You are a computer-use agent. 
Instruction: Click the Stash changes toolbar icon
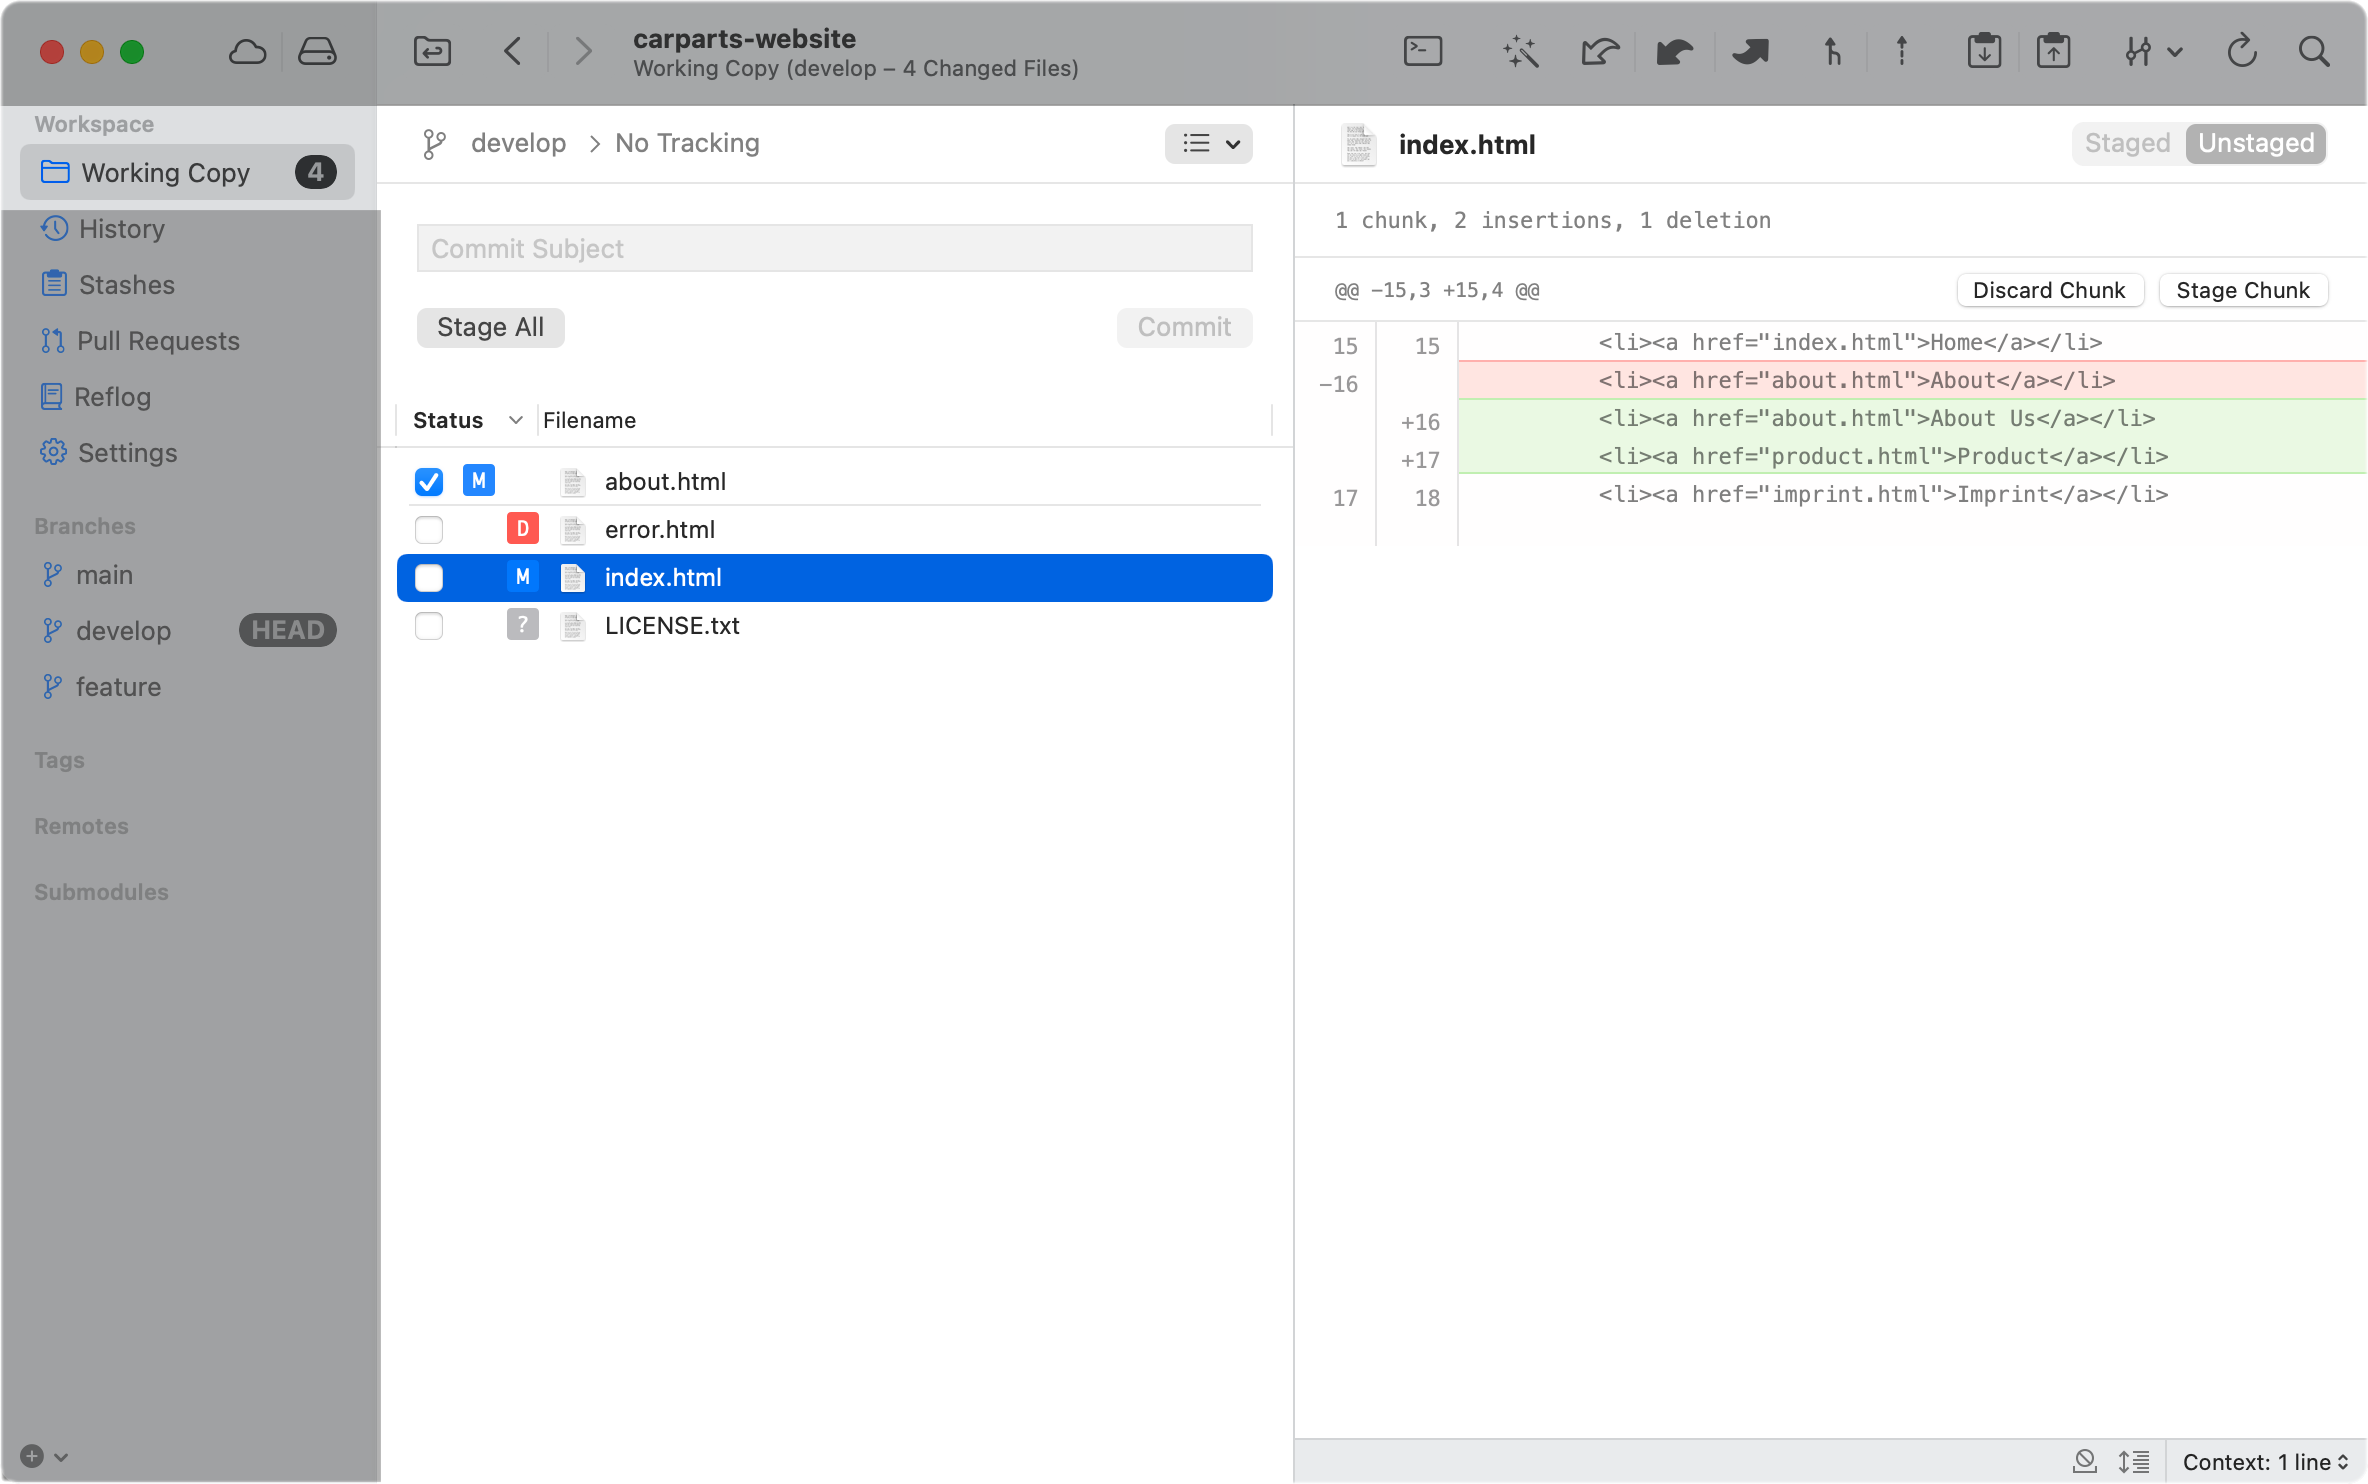point(1984,51)
